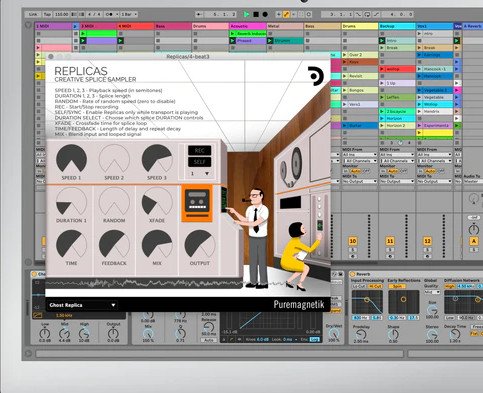Viewport: 483px width, 393px height.
Task: Toggle the Reverb device Hi Cut button
Action: coord(375,286)
